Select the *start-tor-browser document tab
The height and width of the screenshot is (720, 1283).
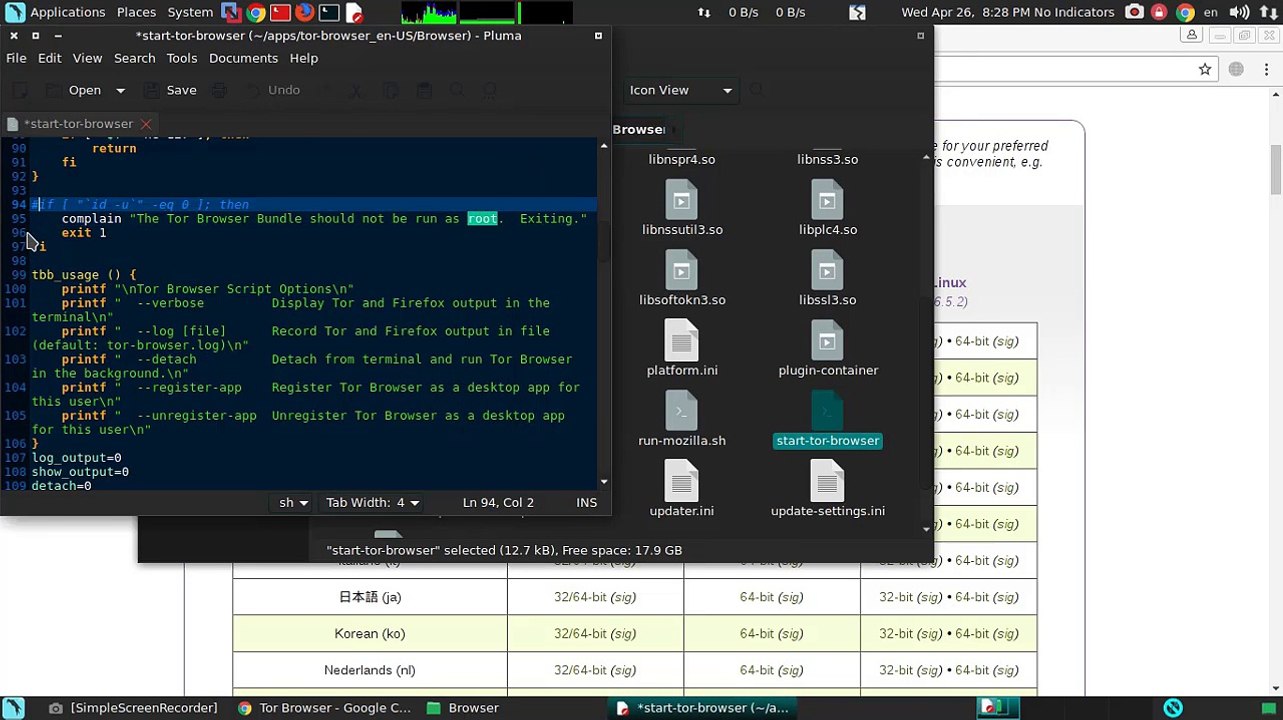point(78,124)
